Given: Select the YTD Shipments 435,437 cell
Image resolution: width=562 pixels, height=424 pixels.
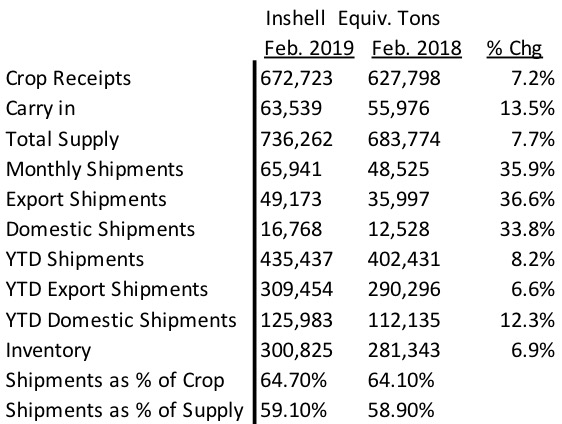Looking at the screenshot, I should pyautogui.click(x=296, y=259).
